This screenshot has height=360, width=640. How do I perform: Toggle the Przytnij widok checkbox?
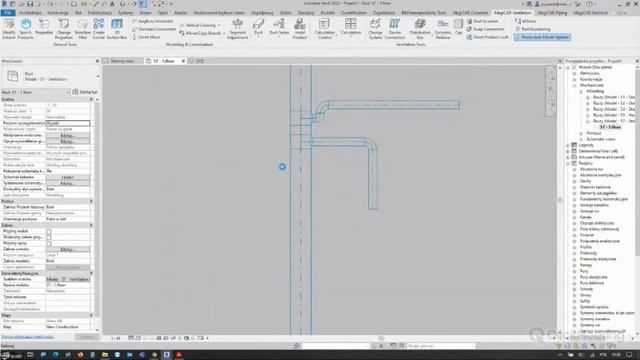(49, 231)
